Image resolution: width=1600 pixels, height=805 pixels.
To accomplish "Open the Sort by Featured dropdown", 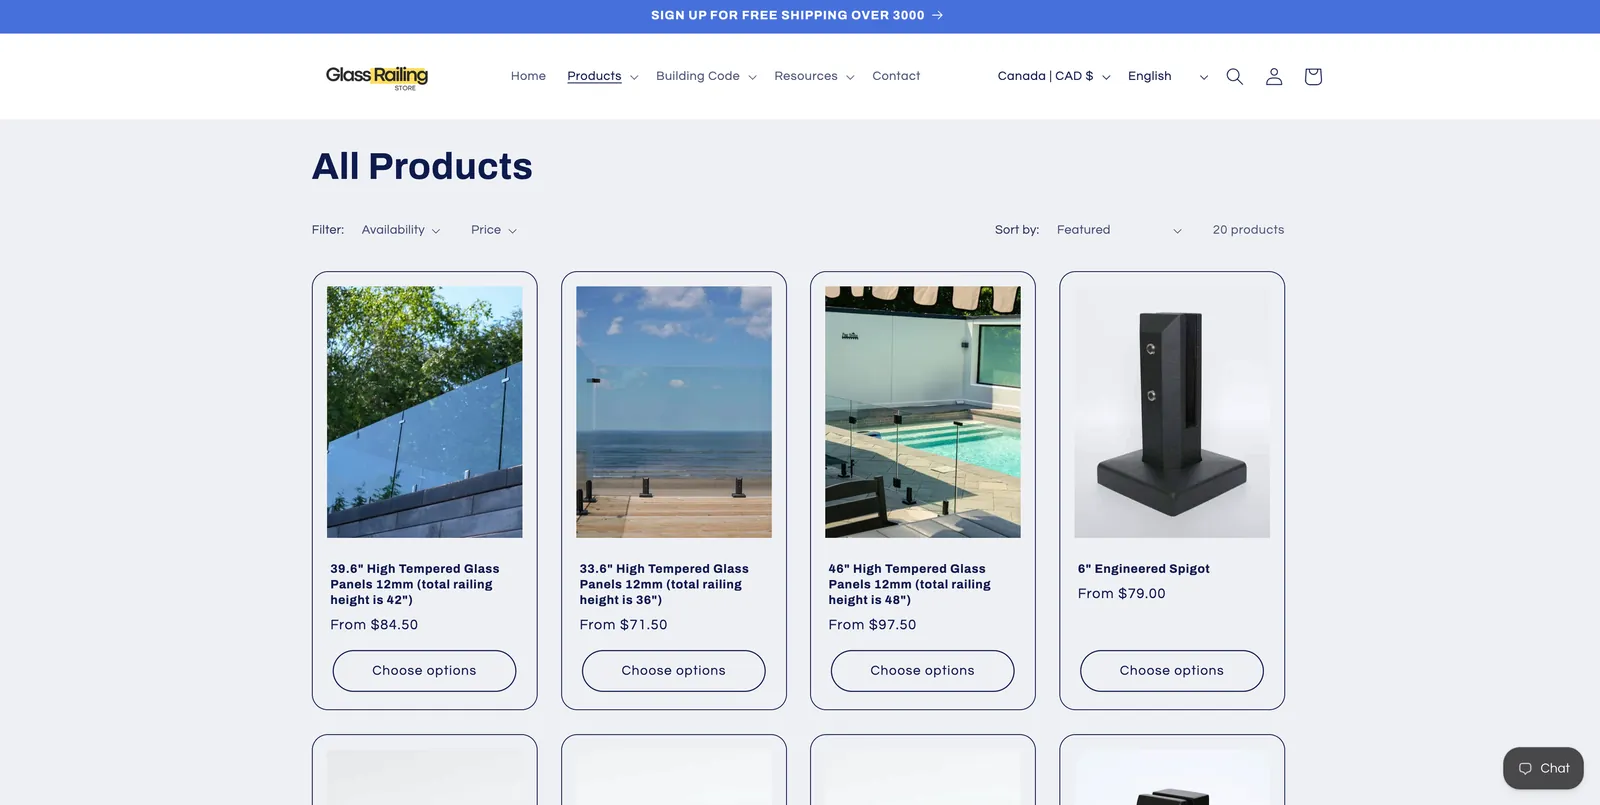I will click(1119, 230).
